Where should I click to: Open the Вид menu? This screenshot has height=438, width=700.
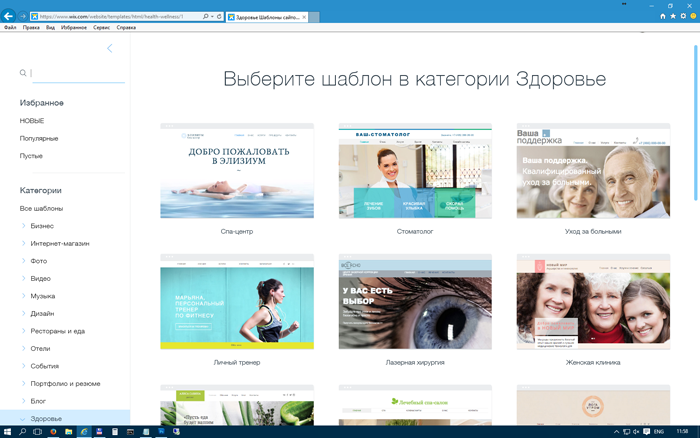pos(50,27)
